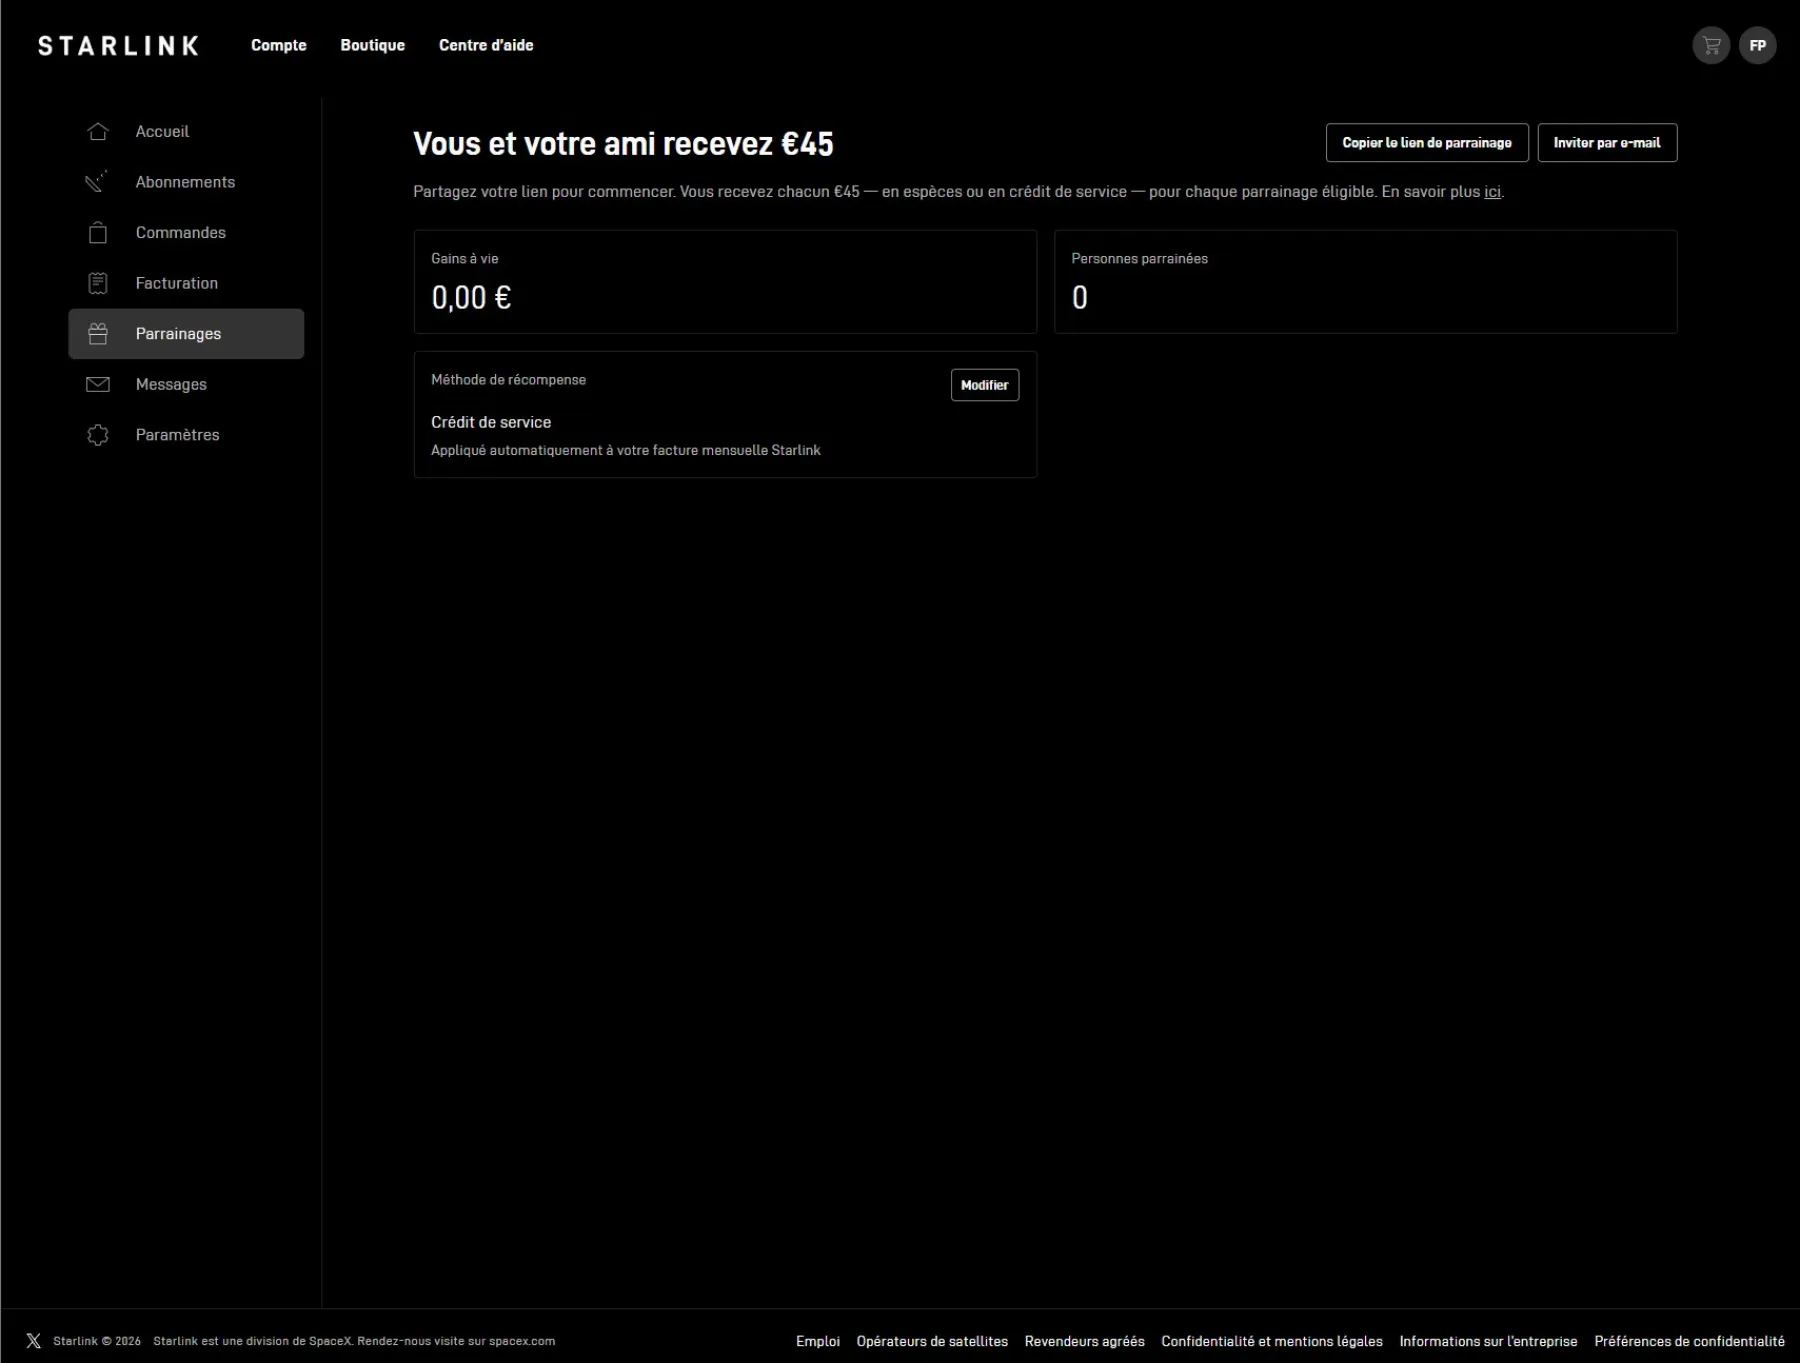Click Copier le lien de parrainage button

coord(1427,143)
